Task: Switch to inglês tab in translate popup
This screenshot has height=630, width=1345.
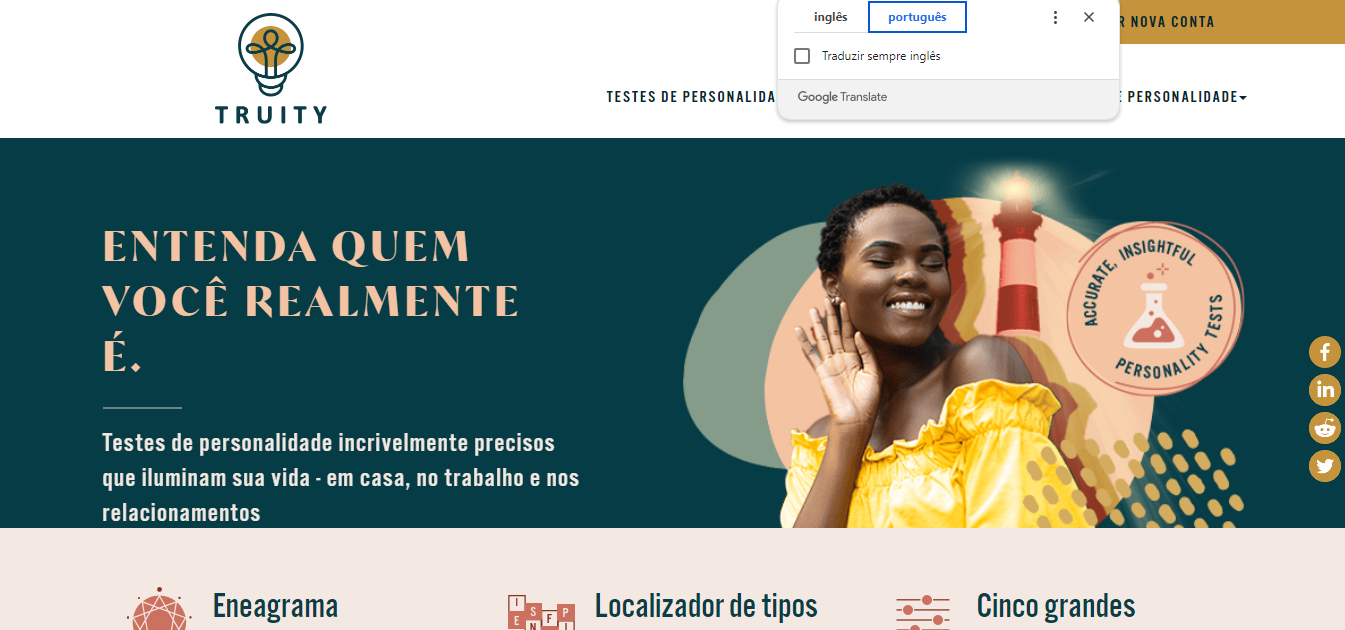Action: [x=830, y=17]
